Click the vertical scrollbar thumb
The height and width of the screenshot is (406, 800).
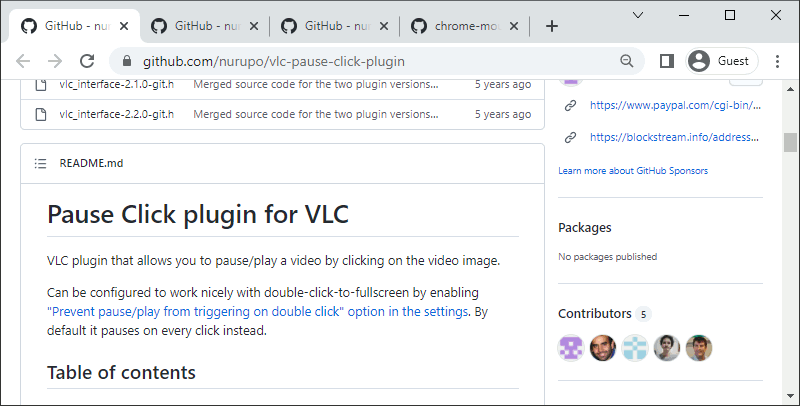point(790,142)
